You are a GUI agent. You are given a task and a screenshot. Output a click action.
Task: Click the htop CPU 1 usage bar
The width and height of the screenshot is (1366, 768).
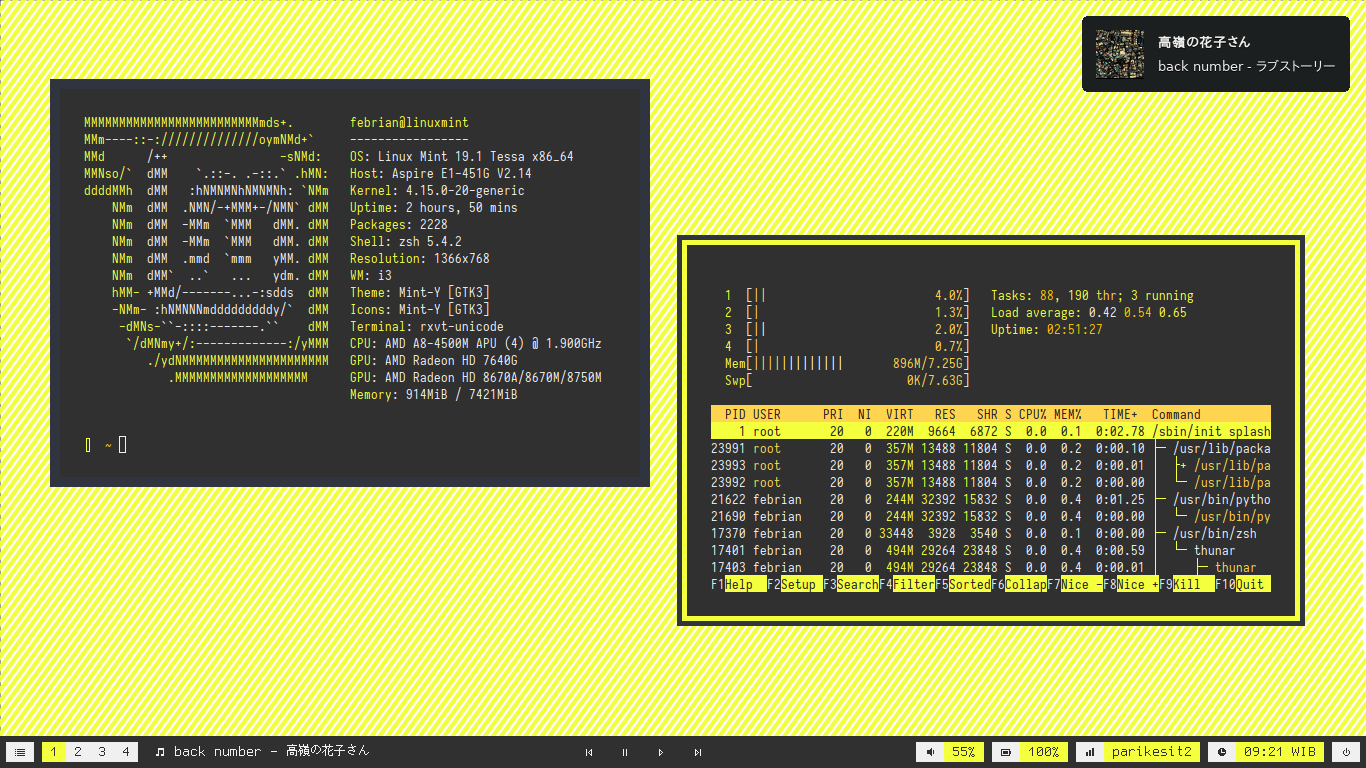click(x=847, y=295)
